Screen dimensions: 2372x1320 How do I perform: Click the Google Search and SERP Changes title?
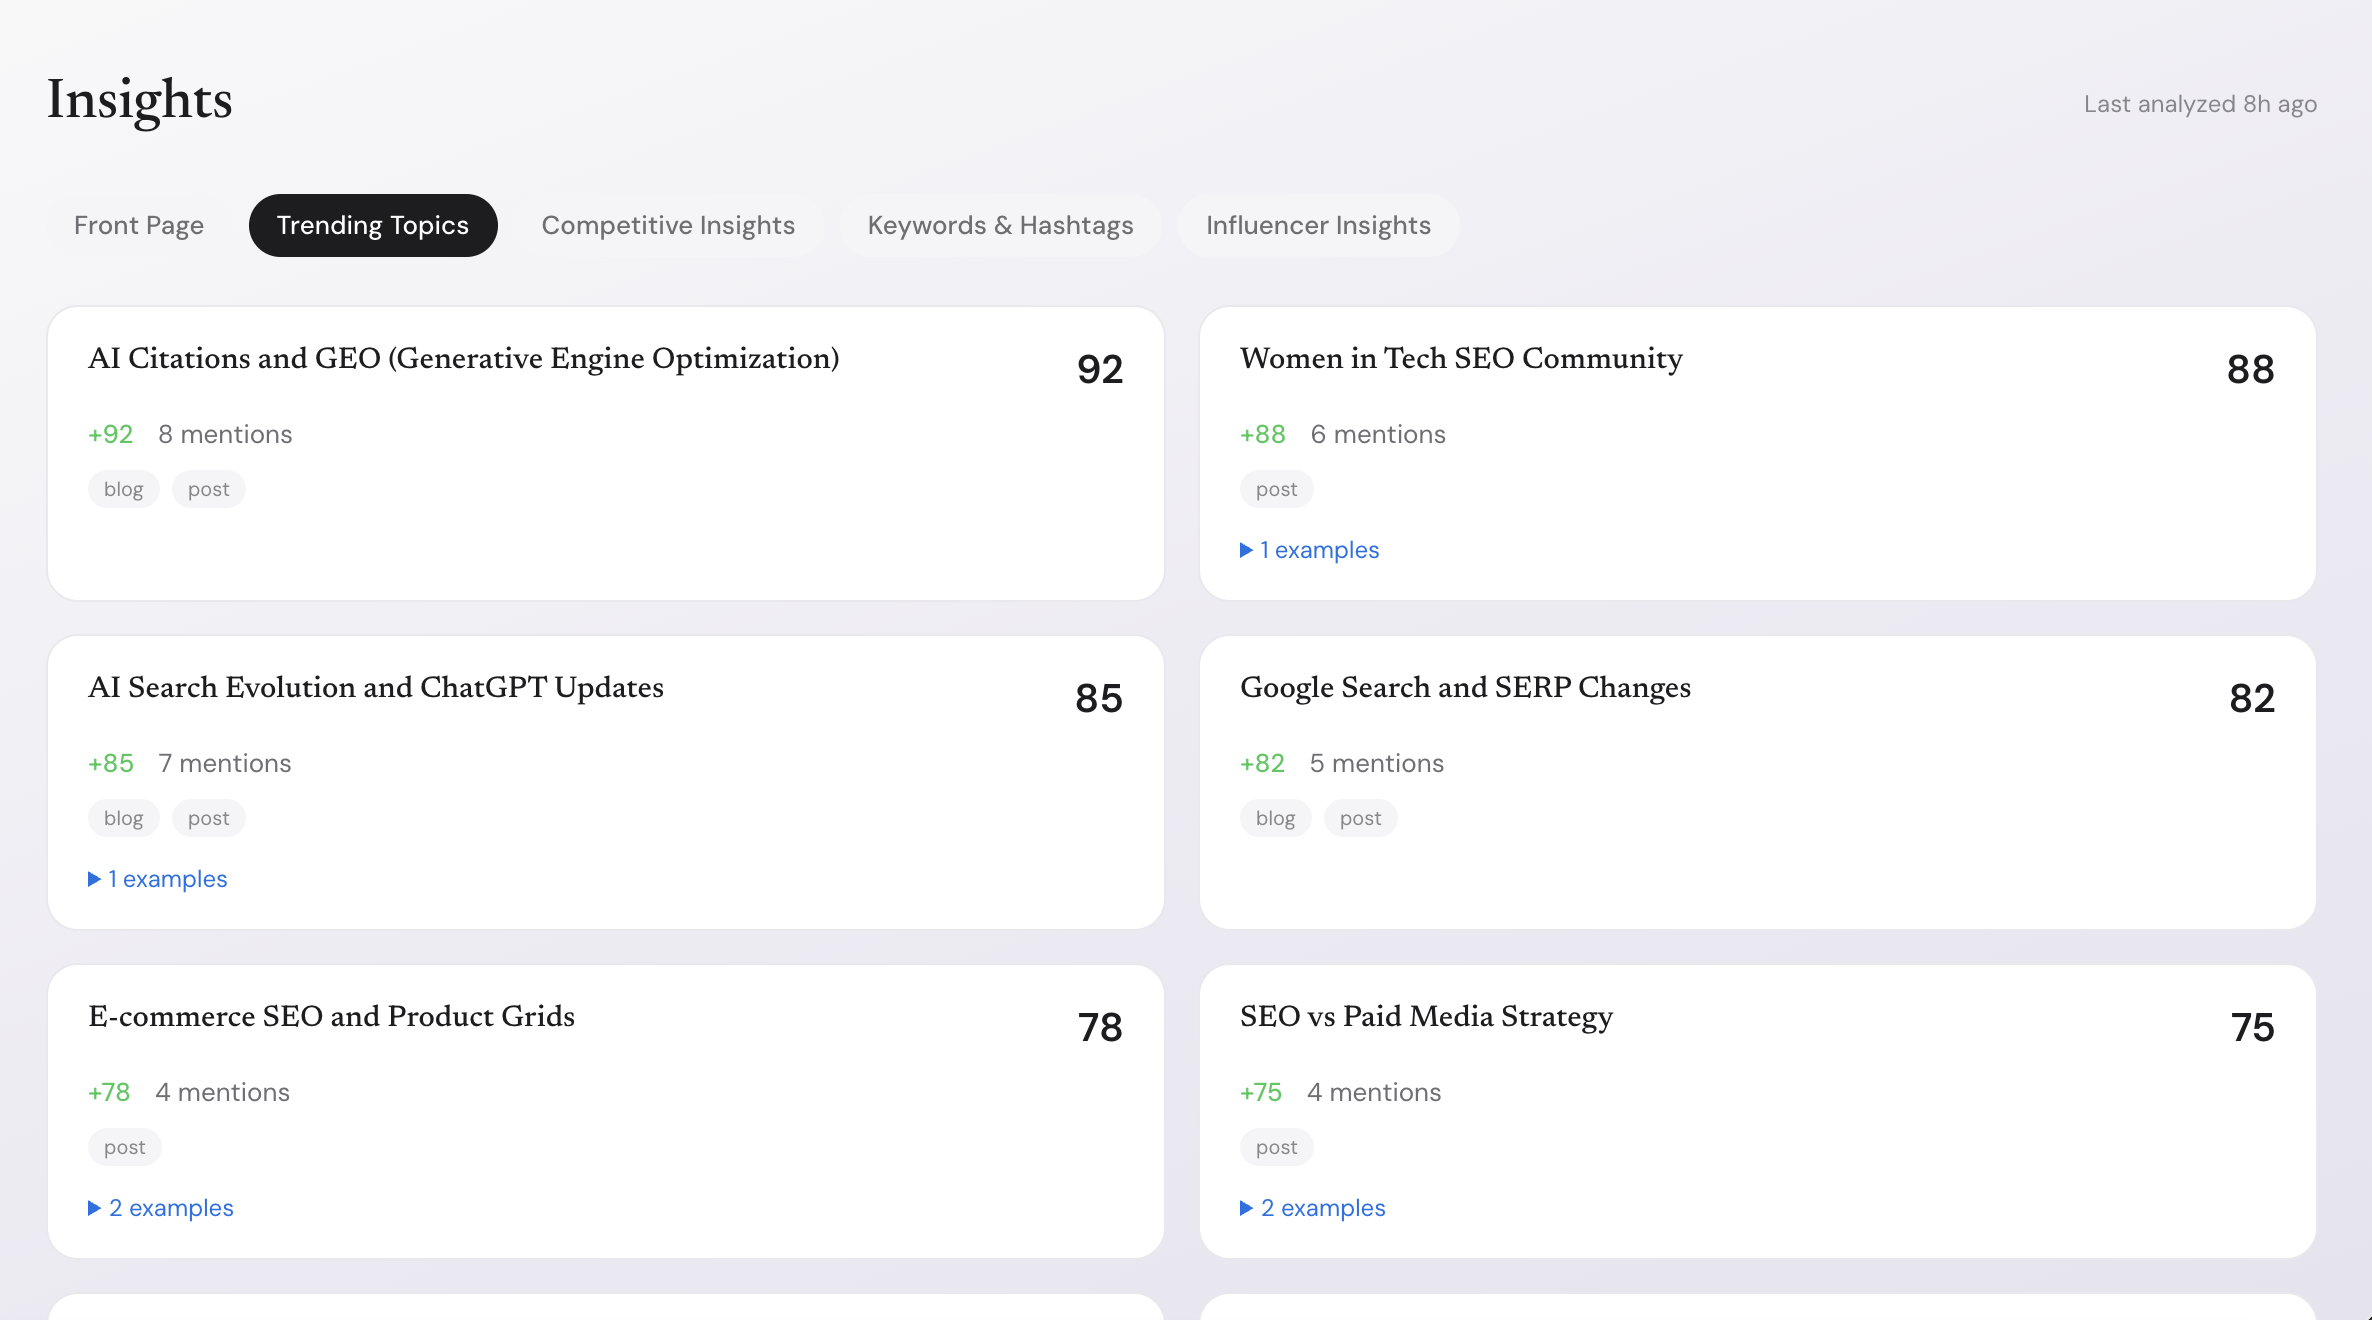(1465, 687)
